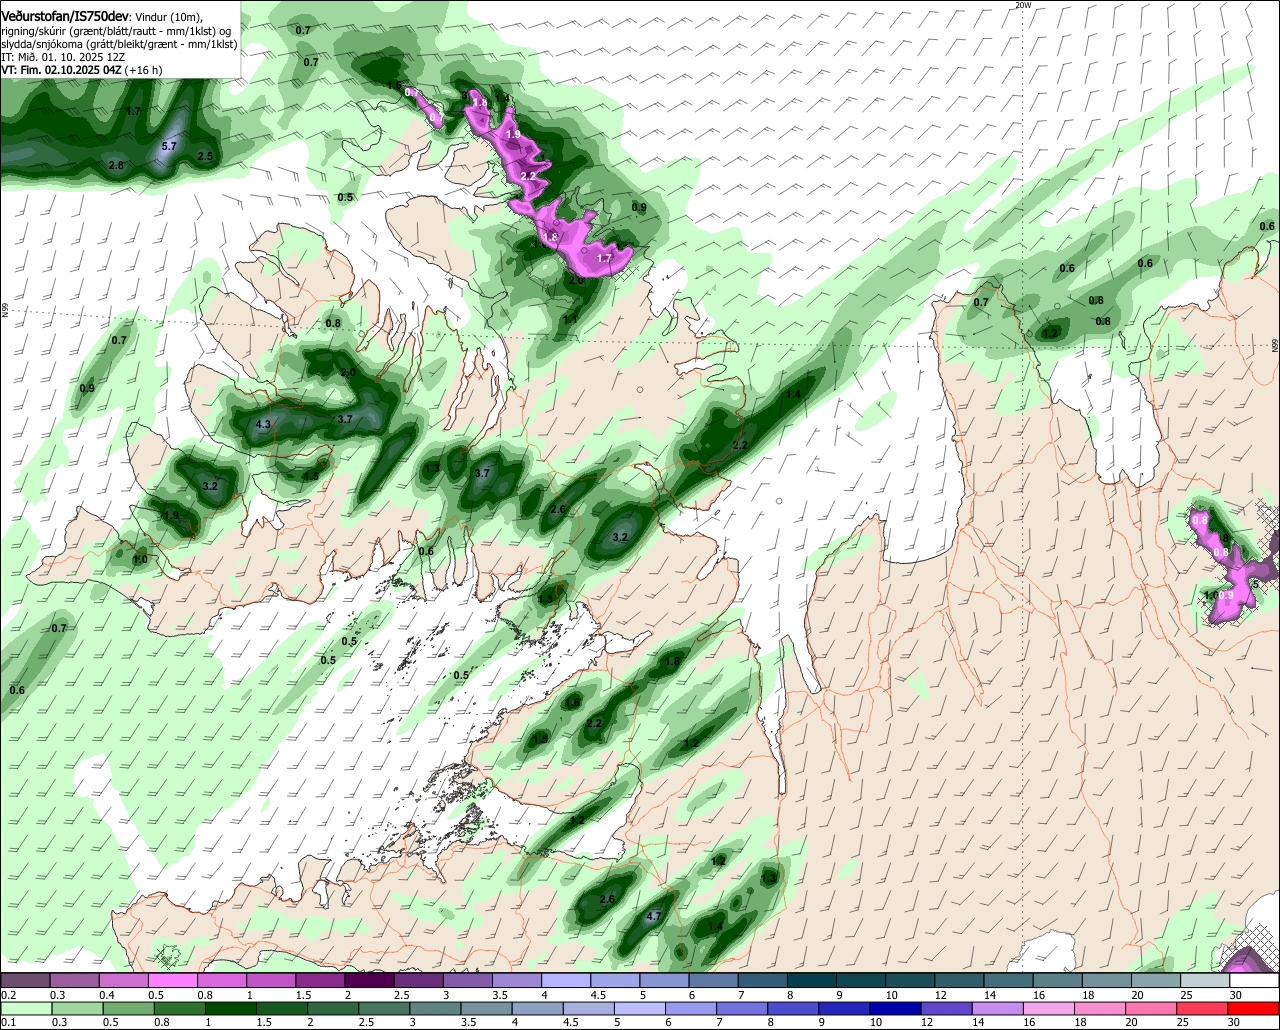Click the top-row legend swatch above label 12

(959, 981)
